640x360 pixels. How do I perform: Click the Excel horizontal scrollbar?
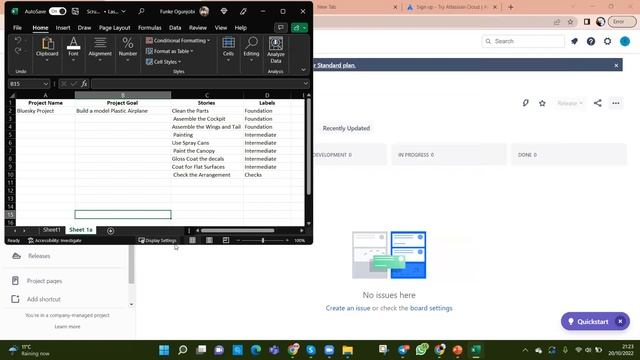pos(237,231)
